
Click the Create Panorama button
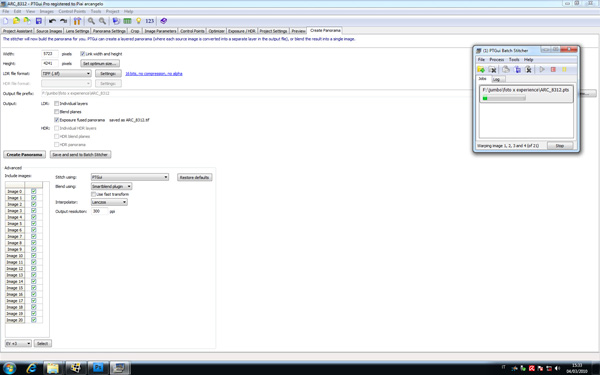click(x=24, y=155)
